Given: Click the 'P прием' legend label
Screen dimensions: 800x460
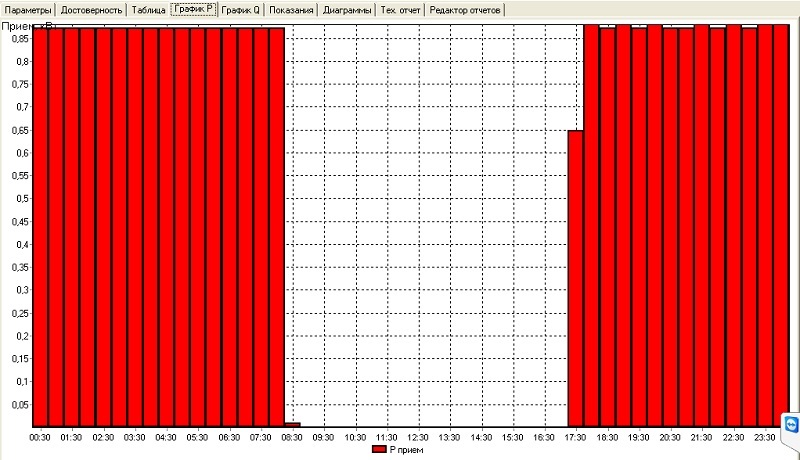Looking at the screenshot, I should click(406, 450).
